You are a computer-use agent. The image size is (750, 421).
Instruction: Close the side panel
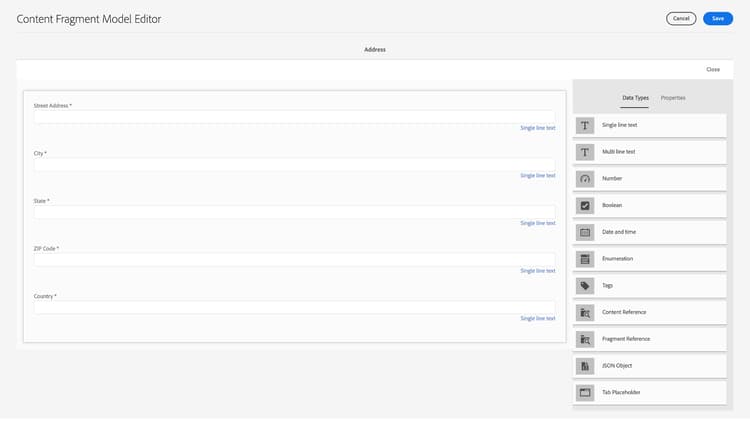click(713, 69)
